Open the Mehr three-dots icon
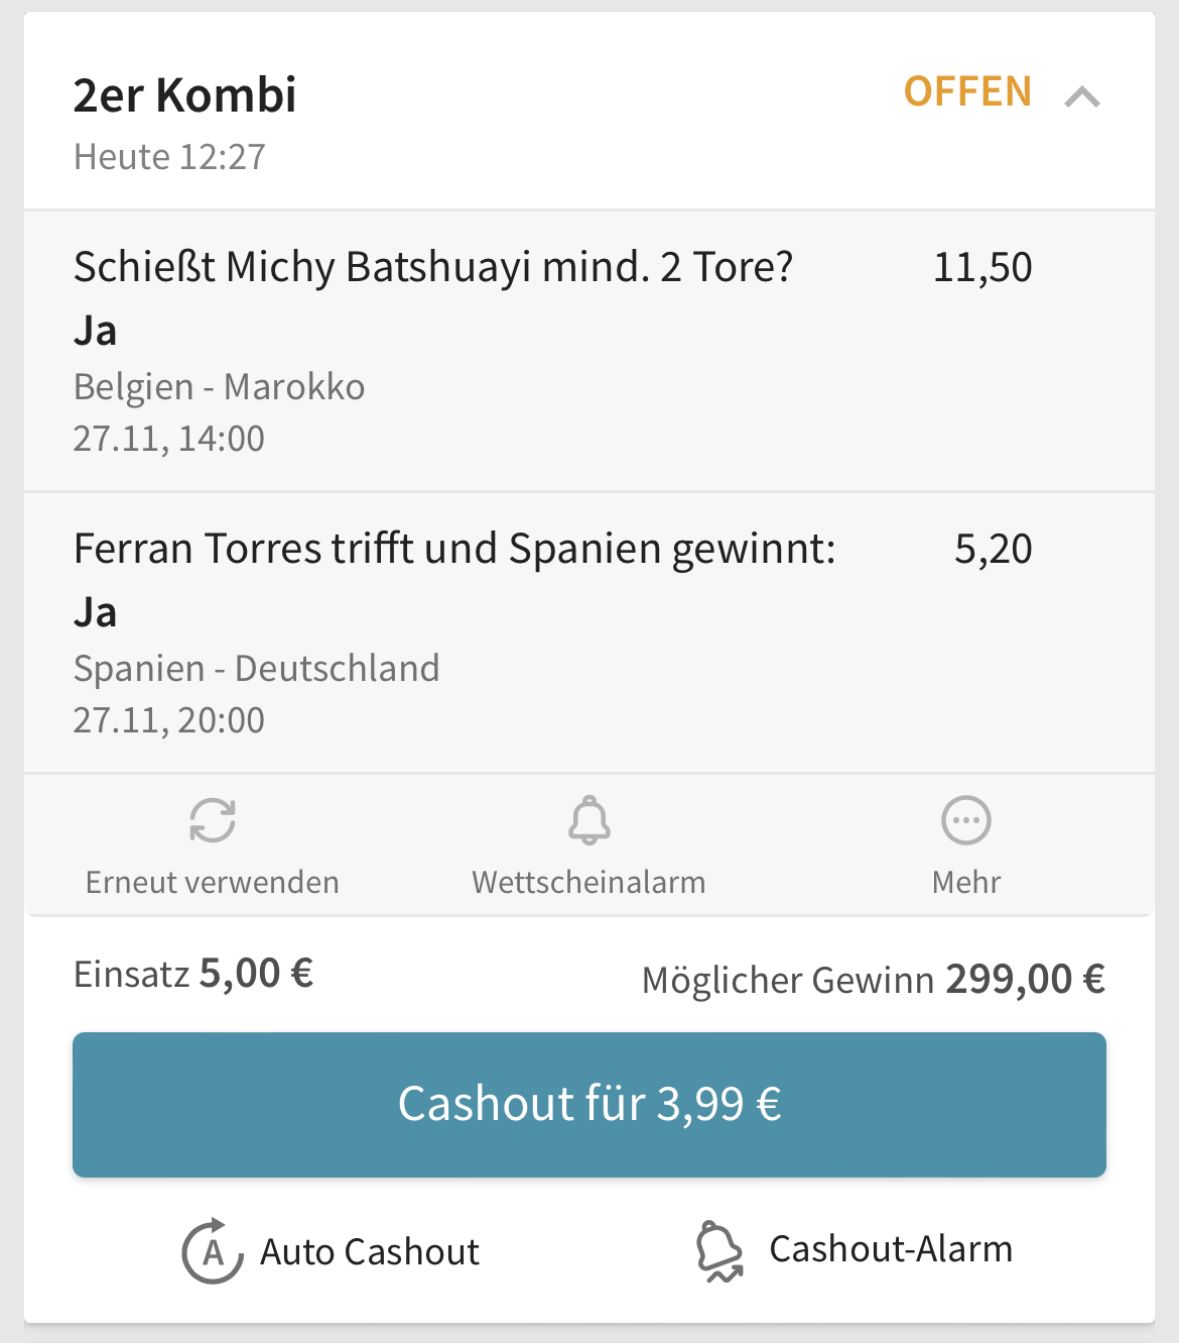 point(966,821)
